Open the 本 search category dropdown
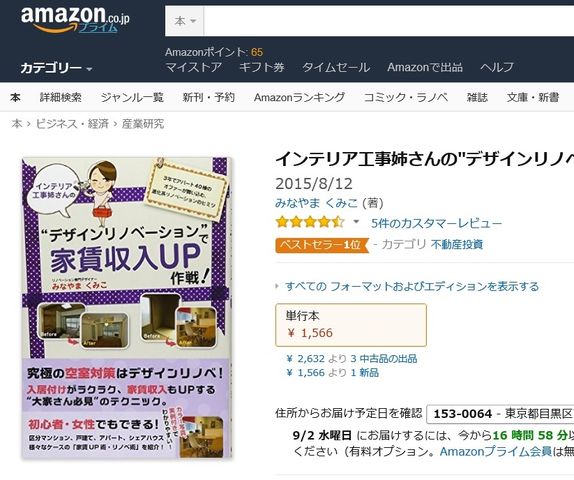The width and height of the screenshot is (574, 480). pos(184,21)
